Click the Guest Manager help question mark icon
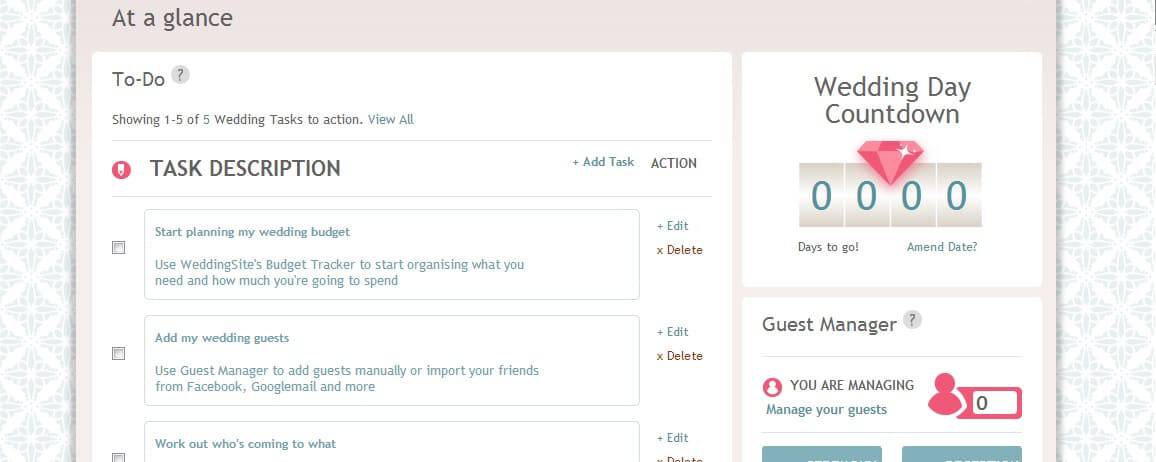The height and width of the screenshot is (462, 1156). tap(912, 320)
